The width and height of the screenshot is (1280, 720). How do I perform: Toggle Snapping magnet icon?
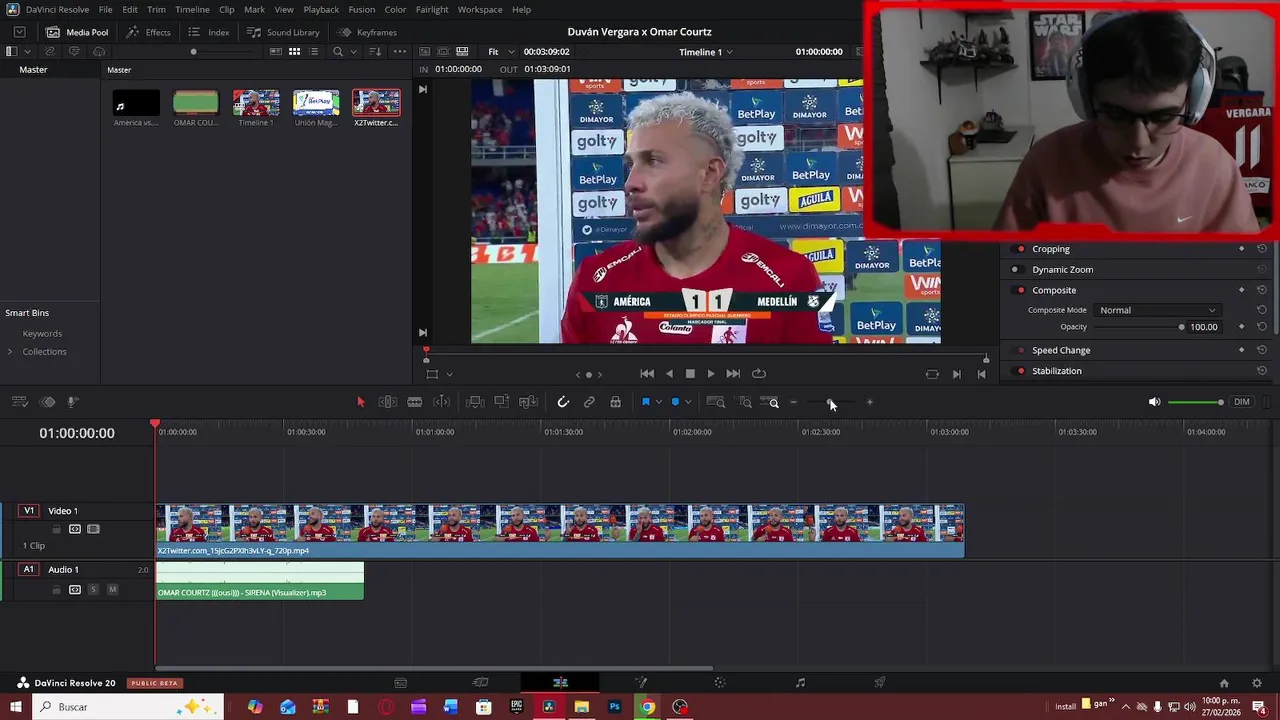(x=563, y=402)
